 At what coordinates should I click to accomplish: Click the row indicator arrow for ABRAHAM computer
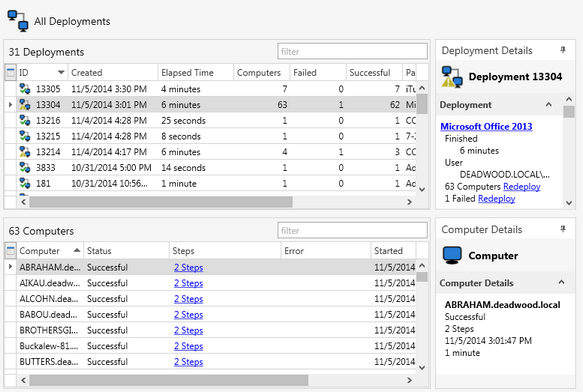click(10, 267)
